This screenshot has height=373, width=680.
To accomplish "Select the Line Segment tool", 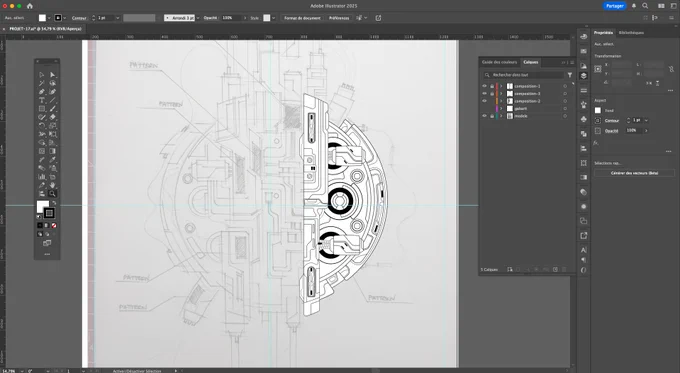I will 52,100.
